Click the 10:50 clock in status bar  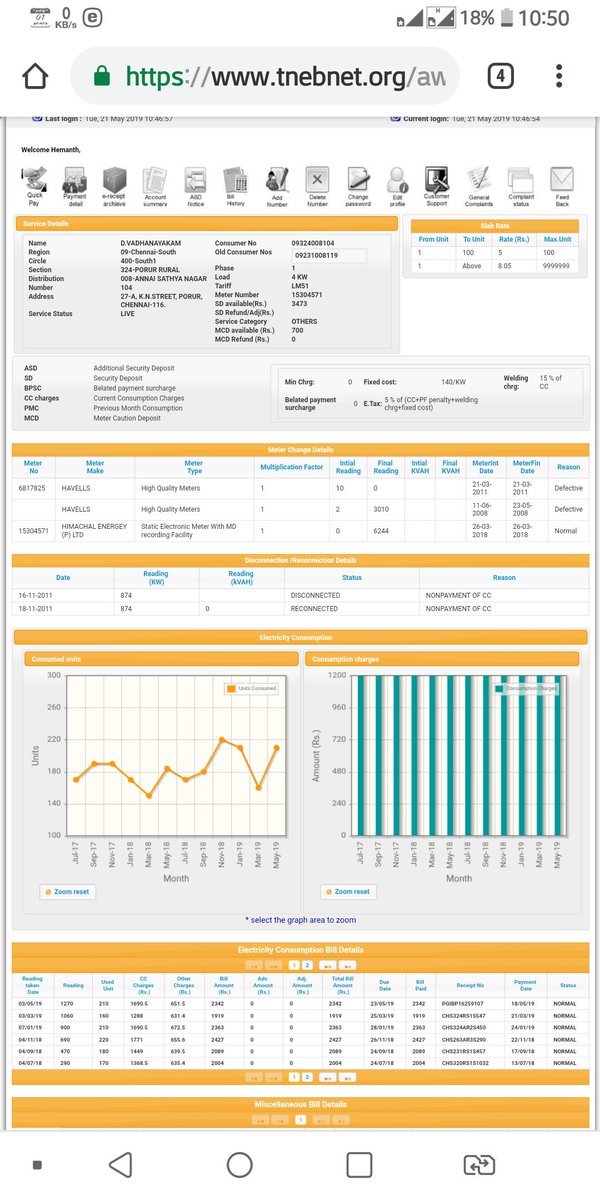545,18
